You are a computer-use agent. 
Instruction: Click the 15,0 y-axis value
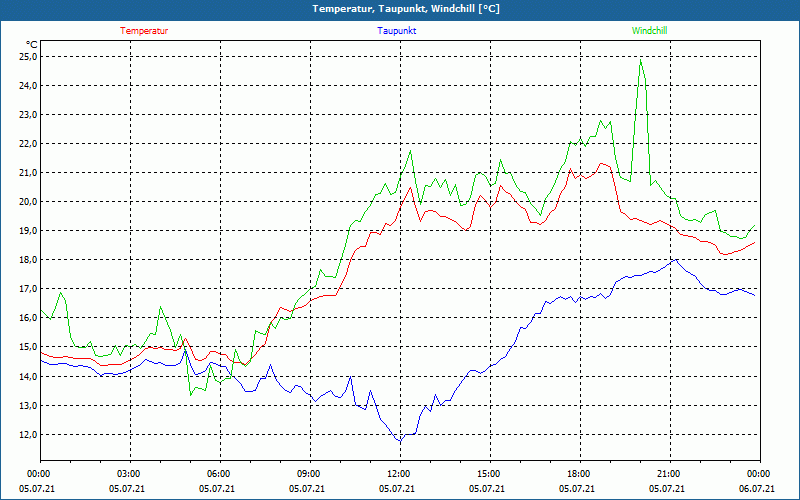pos(29,347)
